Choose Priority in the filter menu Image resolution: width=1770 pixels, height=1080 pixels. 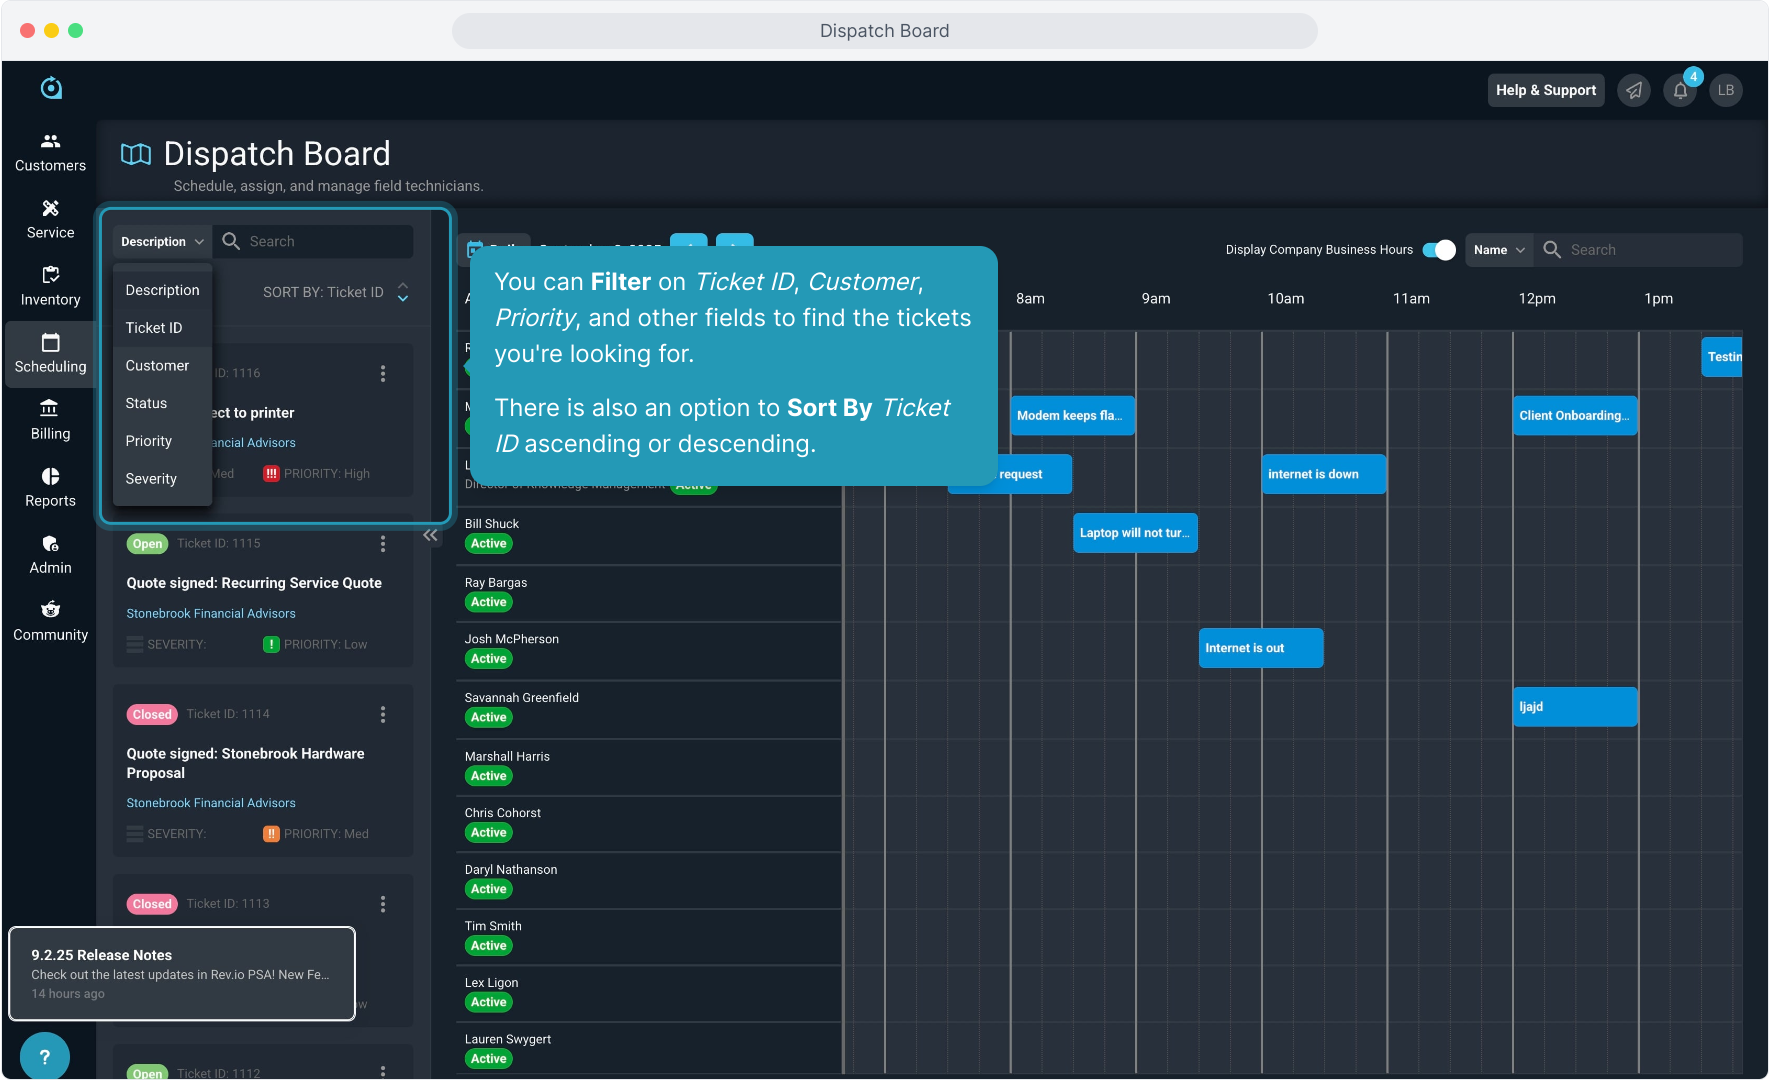point(149,441)
